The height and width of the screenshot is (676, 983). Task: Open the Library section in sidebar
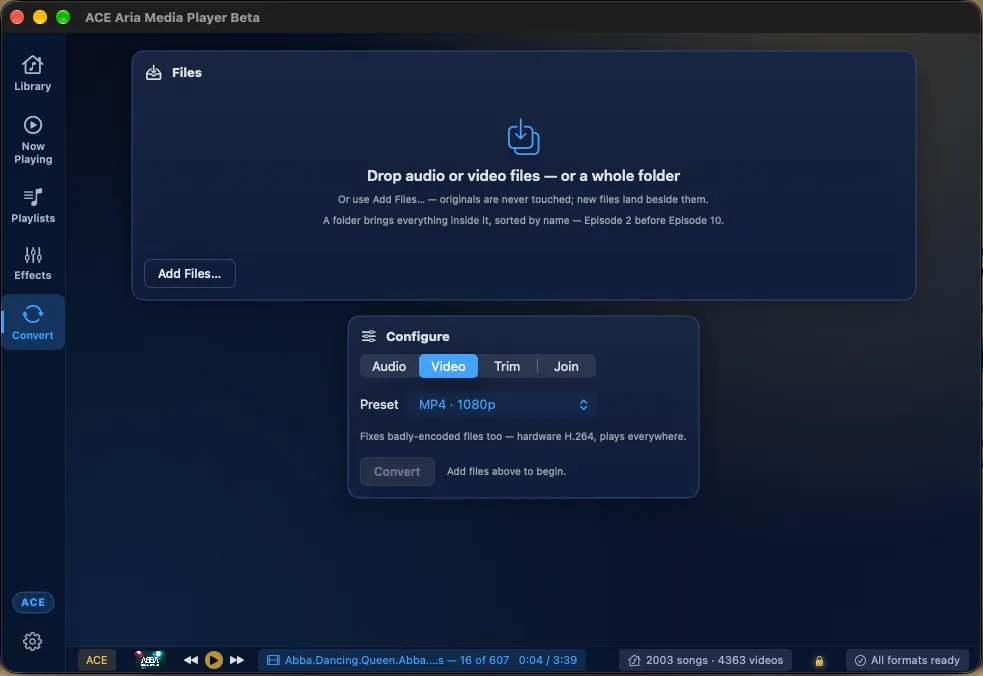33,74
